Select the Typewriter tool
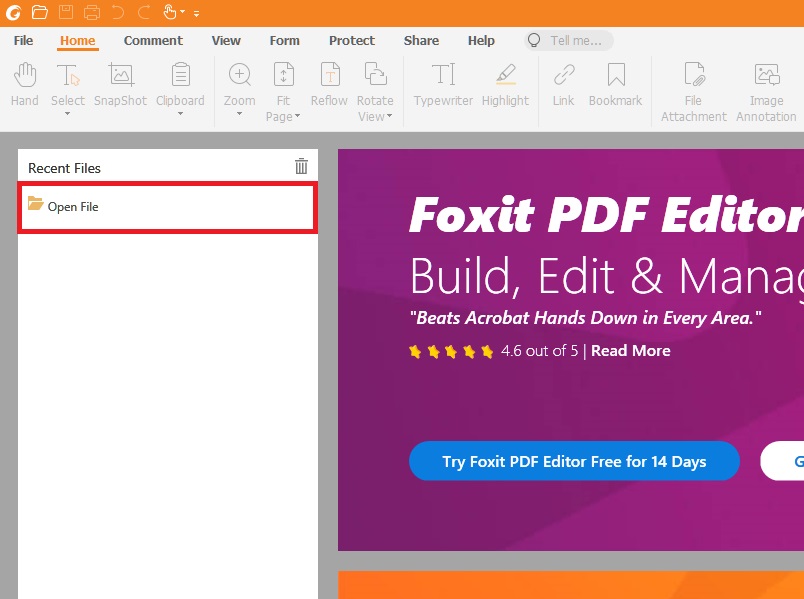Viewport: 804px width, 599px height. pyautogui.click(x=443, y=85)
